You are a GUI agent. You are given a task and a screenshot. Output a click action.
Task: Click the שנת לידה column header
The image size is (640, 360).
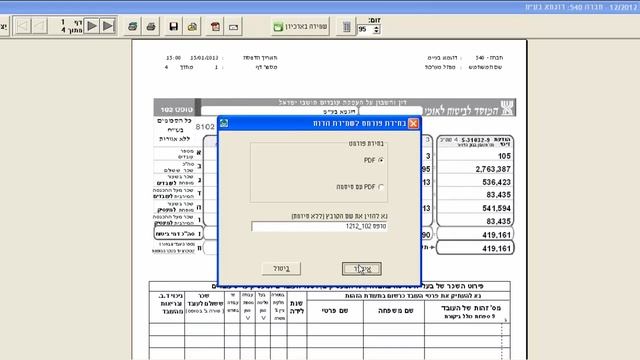tap(297, 307)
